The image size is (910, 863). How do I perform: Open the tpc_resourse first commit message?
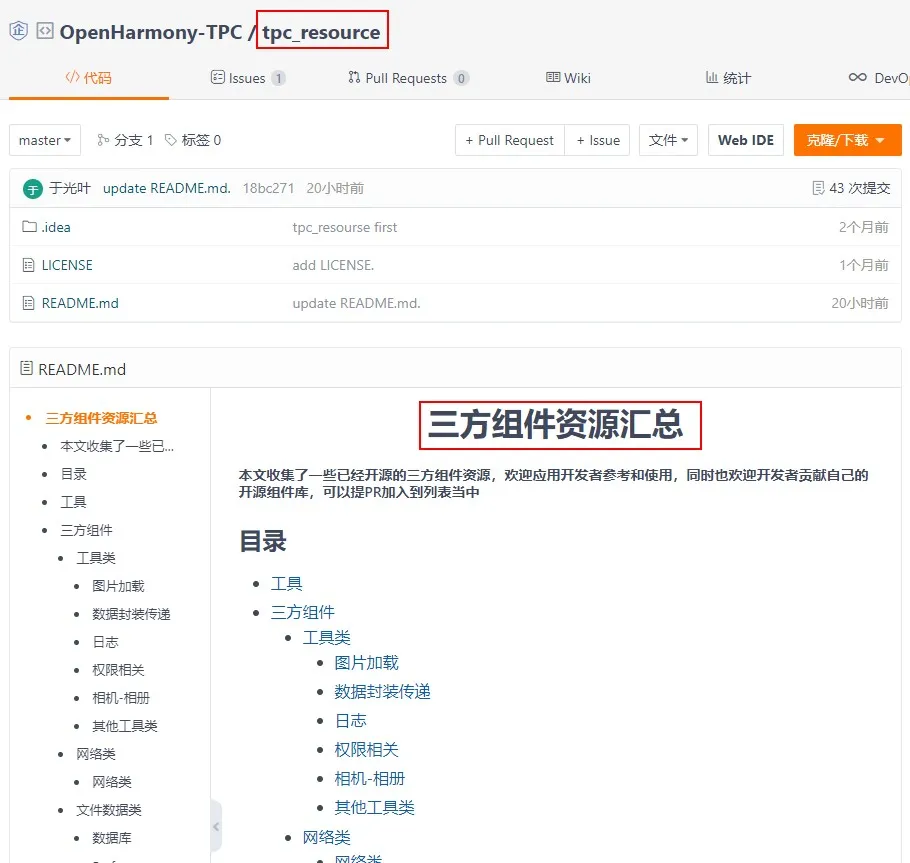[x=345, y=227]
